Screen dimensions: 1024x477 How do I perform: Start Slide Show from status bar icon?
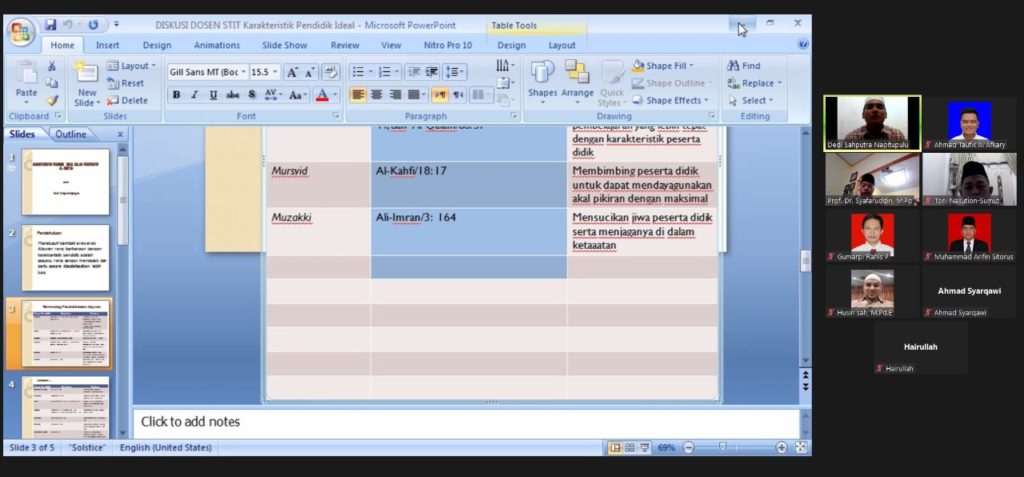645,448
